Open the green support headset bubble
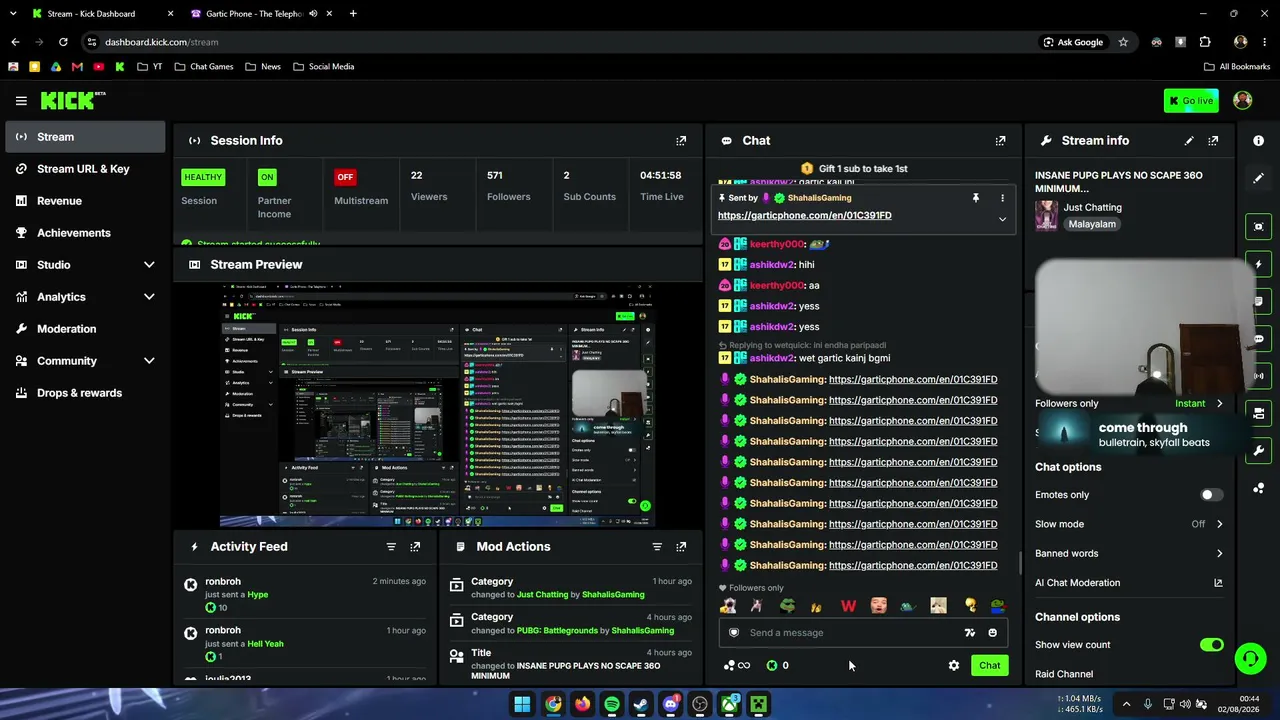This screenshot has width=1280, height=720. click(1250, 658)
